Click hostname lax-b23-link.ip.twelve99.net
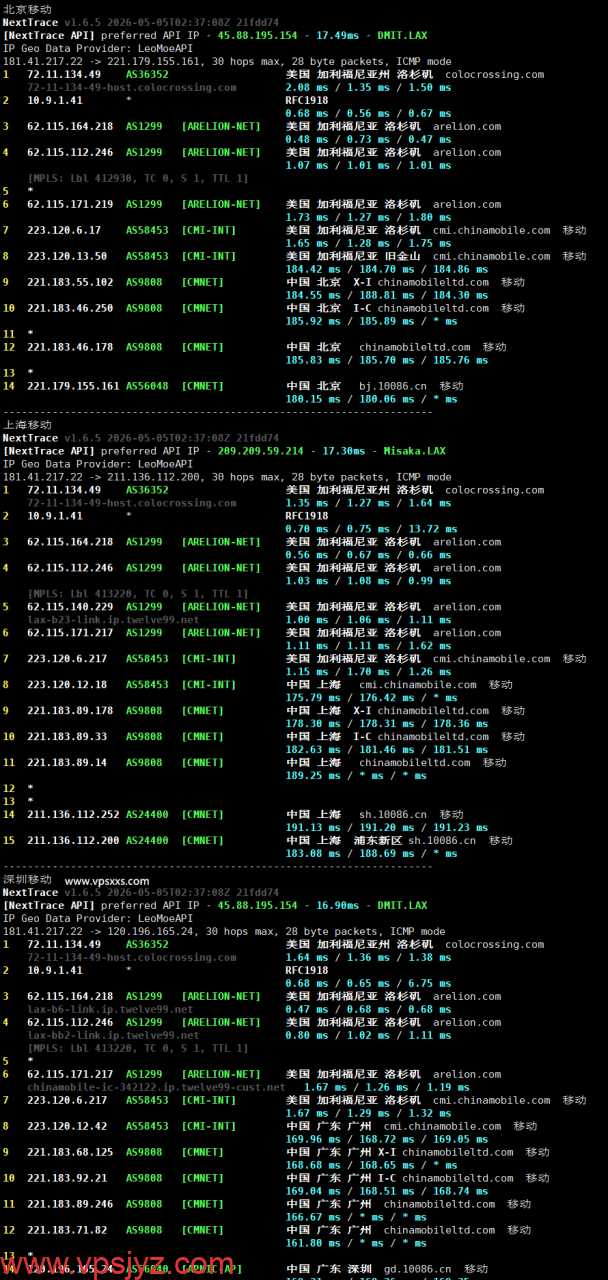Image resolution: width=608 pixels, height=1280 pixels. [x=113, y=620]
